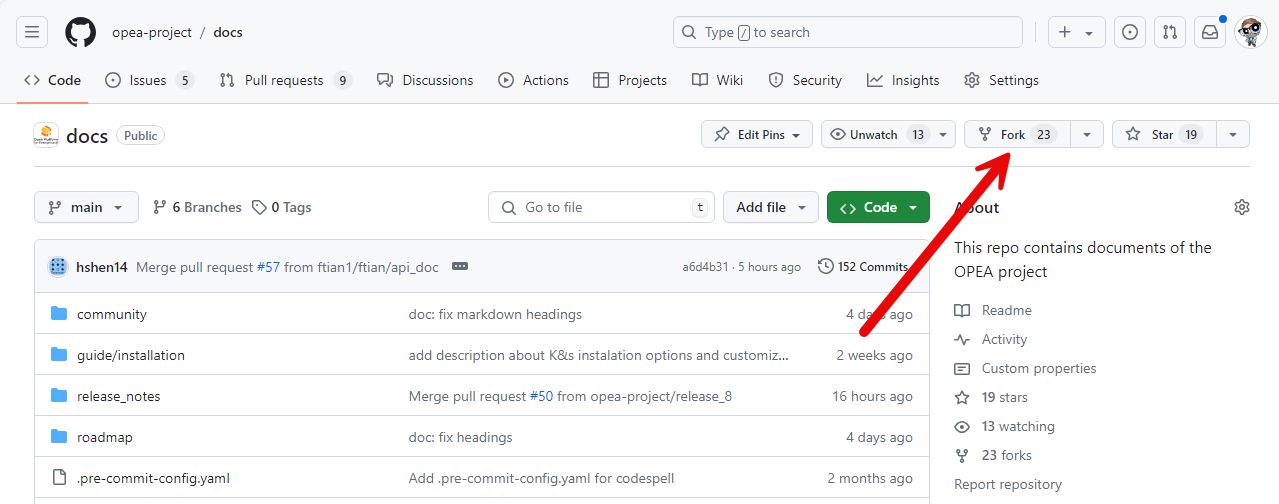
Task: View 0 Tags link
Action: click(x=282, y=207)
